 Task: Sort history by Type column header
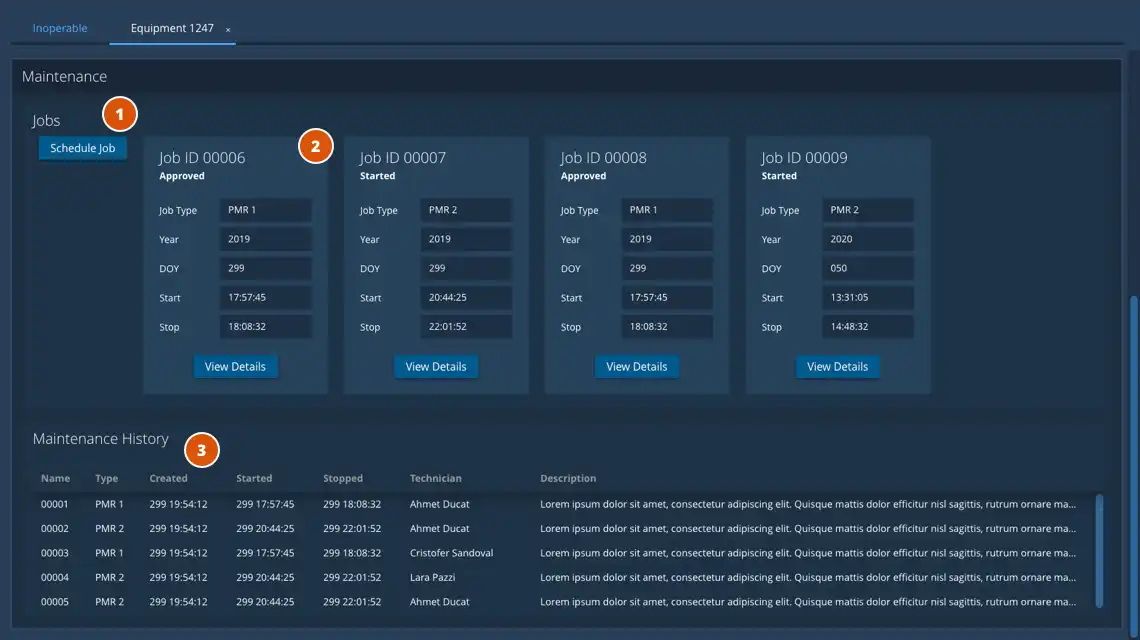tap(106, 478)
